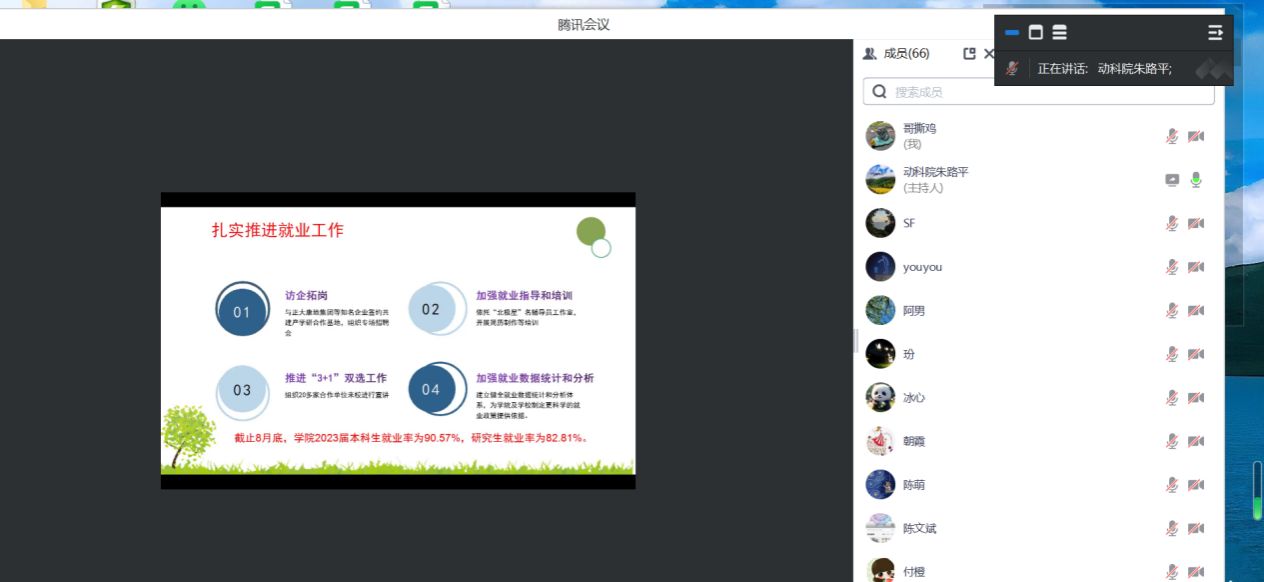
Task: Collapse the floating toolbar with the right arrow-list icon
Action: [1215, 33]
